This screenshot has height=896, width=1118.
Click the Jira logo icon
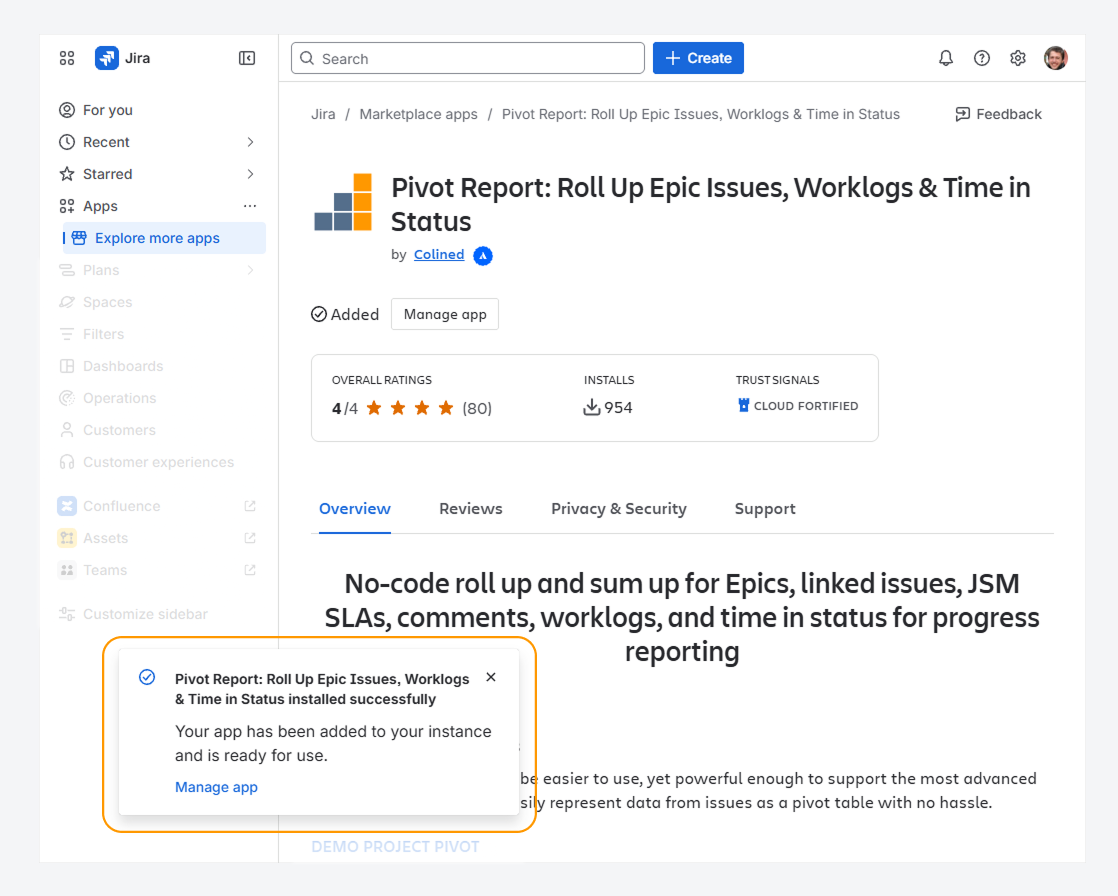pyautogui.click(x=107, y=58)
